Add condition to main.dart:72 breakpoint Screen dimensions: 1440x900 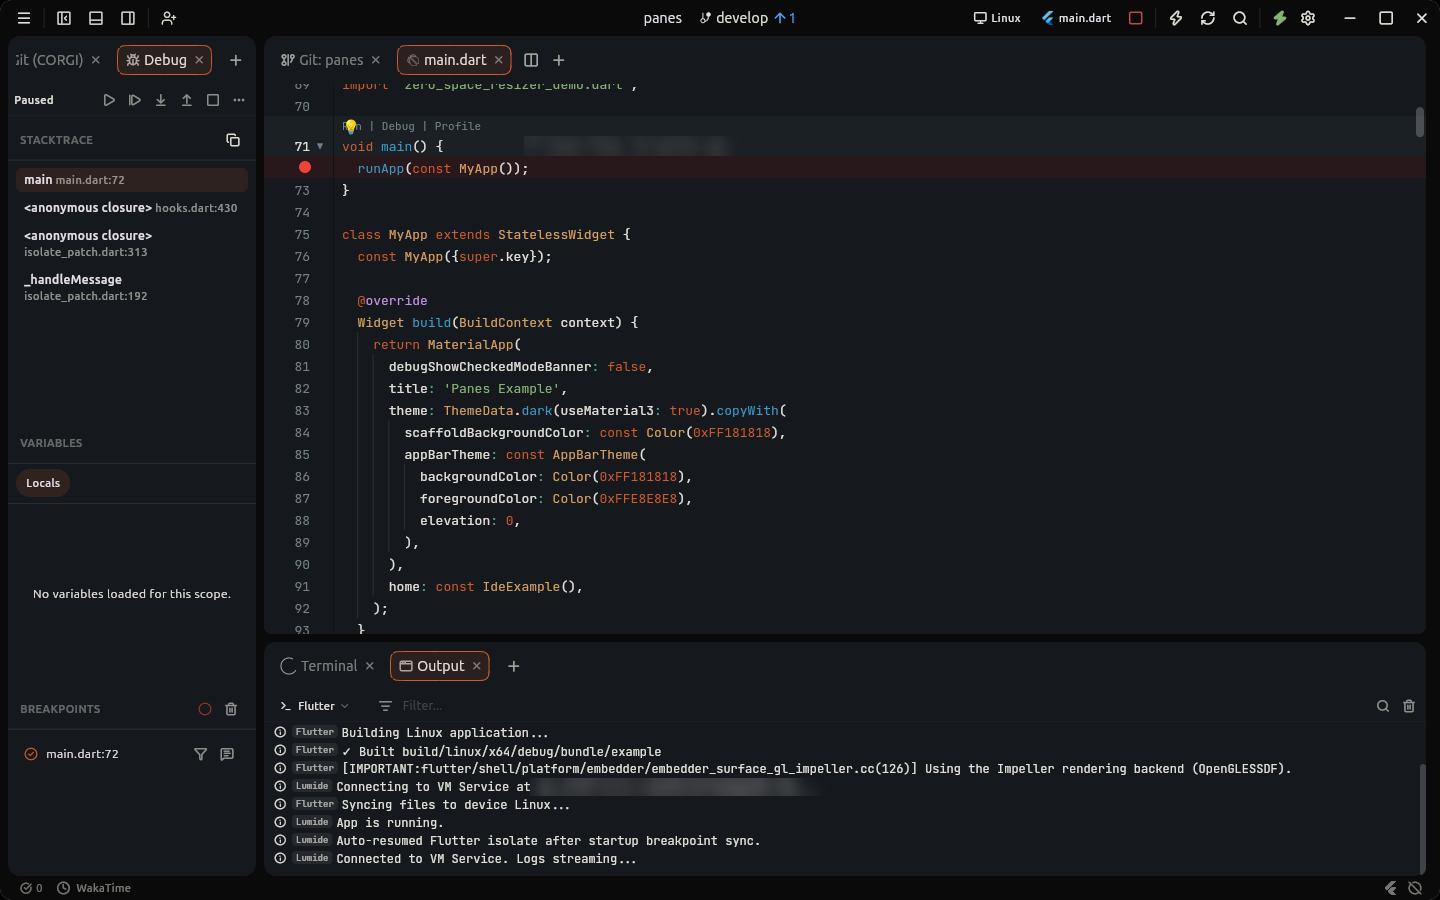(201, 754)
